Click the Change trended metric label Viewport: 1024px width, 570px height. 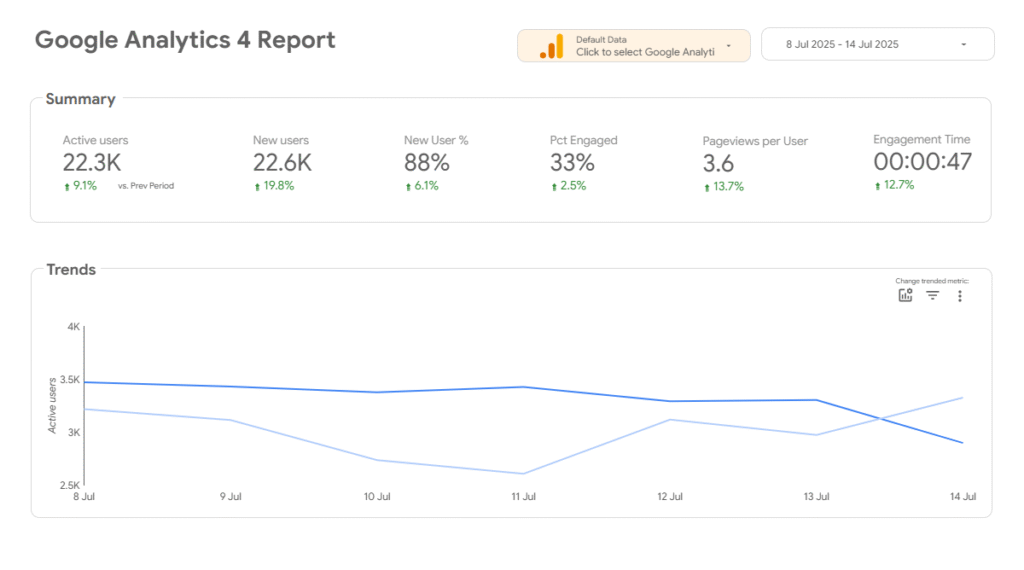(x=932, y=281)
